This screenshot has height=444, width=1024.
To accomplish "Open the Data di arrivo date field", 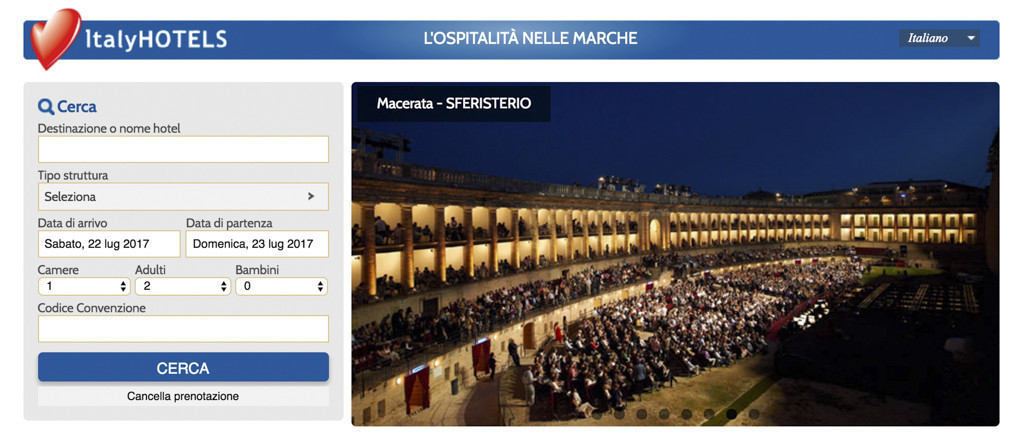I will pyautogui.click(x=109, y=244).
